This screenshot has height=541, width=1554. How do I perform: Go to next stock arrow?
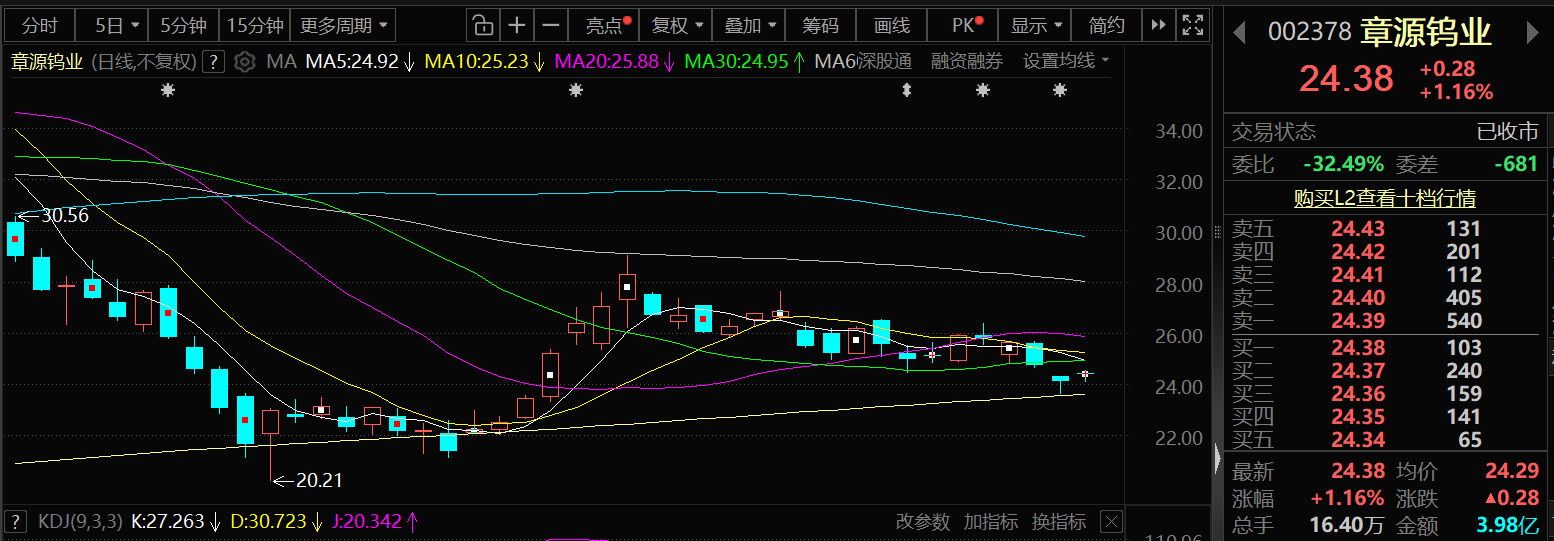pyautogui.click(x=1532, y=33)
